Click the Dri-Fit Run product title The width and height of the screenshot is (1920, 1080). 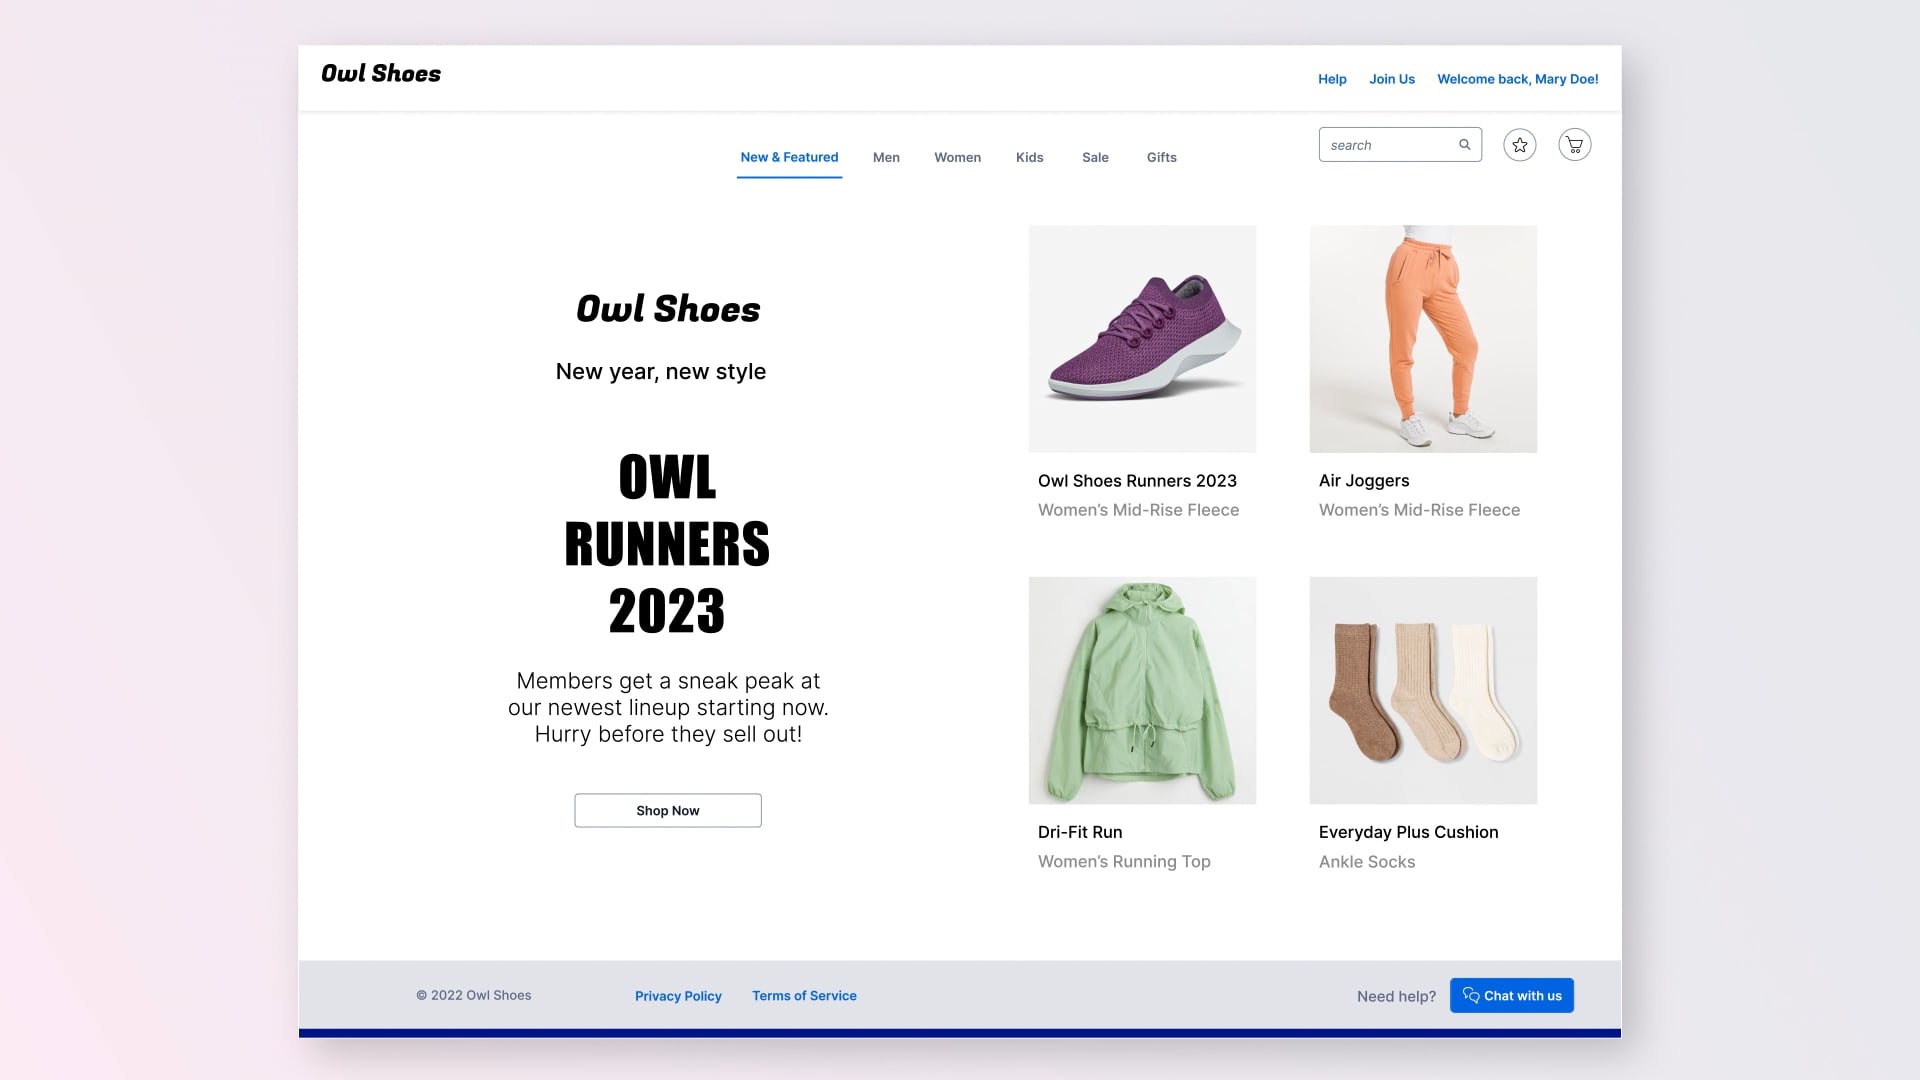[x=1080, y=832]
